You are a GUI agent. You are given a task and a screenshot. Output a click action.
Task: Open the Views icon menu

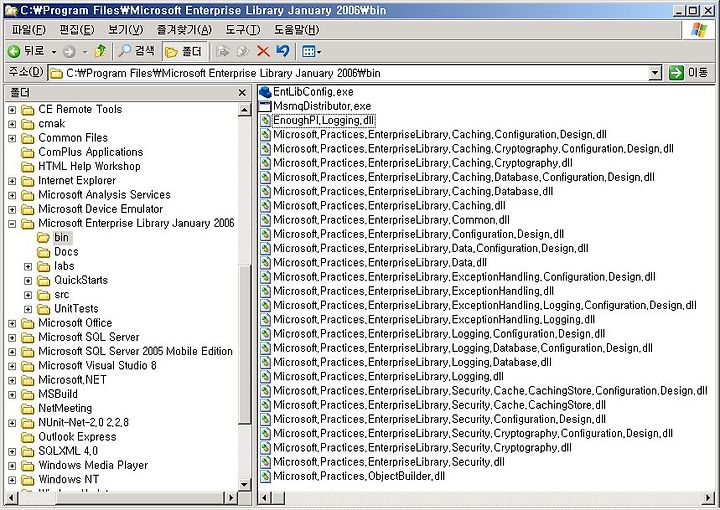click(311, 51)
